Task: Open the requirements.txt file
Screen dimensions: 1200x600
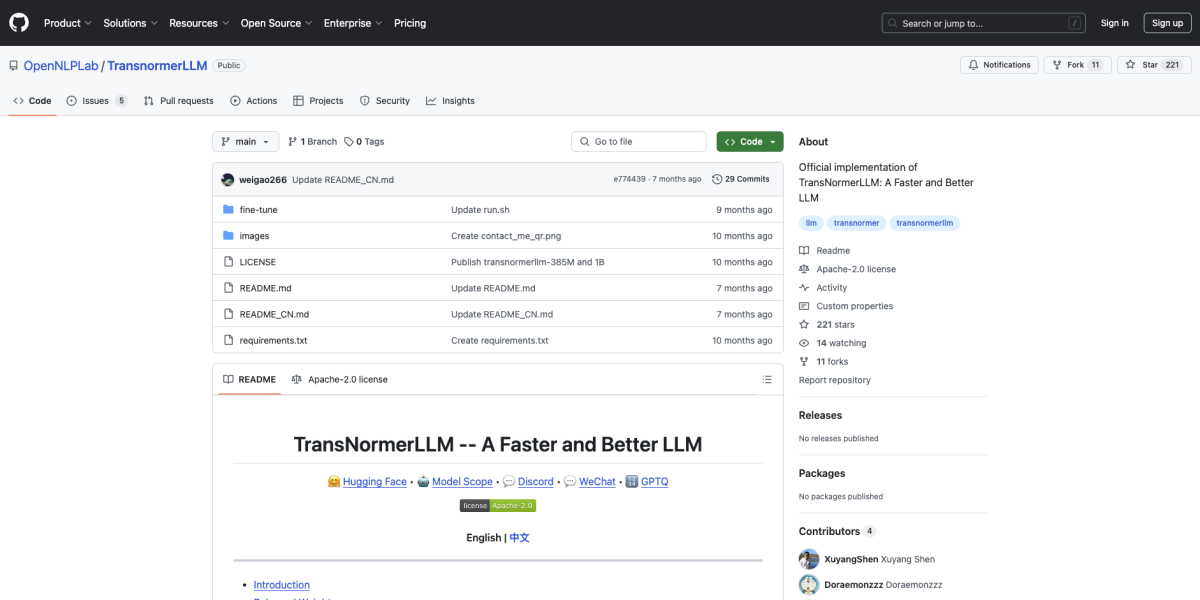Action: coord(273,341)
